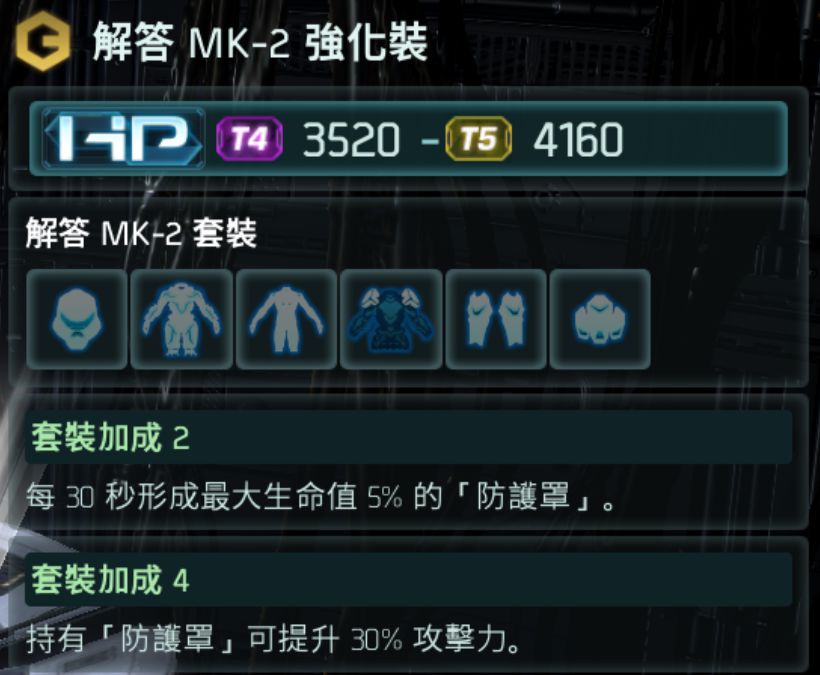The image size is (820, 675).
Task: Select the full body armor set icon
Action: (x=181, y=319)
